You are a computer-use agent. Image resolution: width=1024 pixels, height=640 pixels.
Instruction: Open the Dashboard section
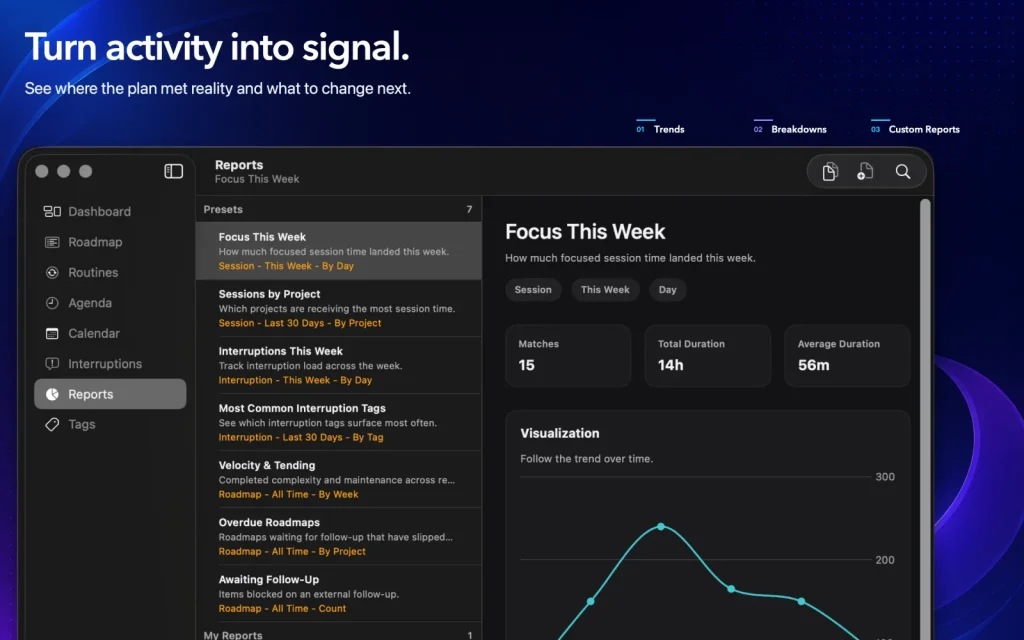110,211
